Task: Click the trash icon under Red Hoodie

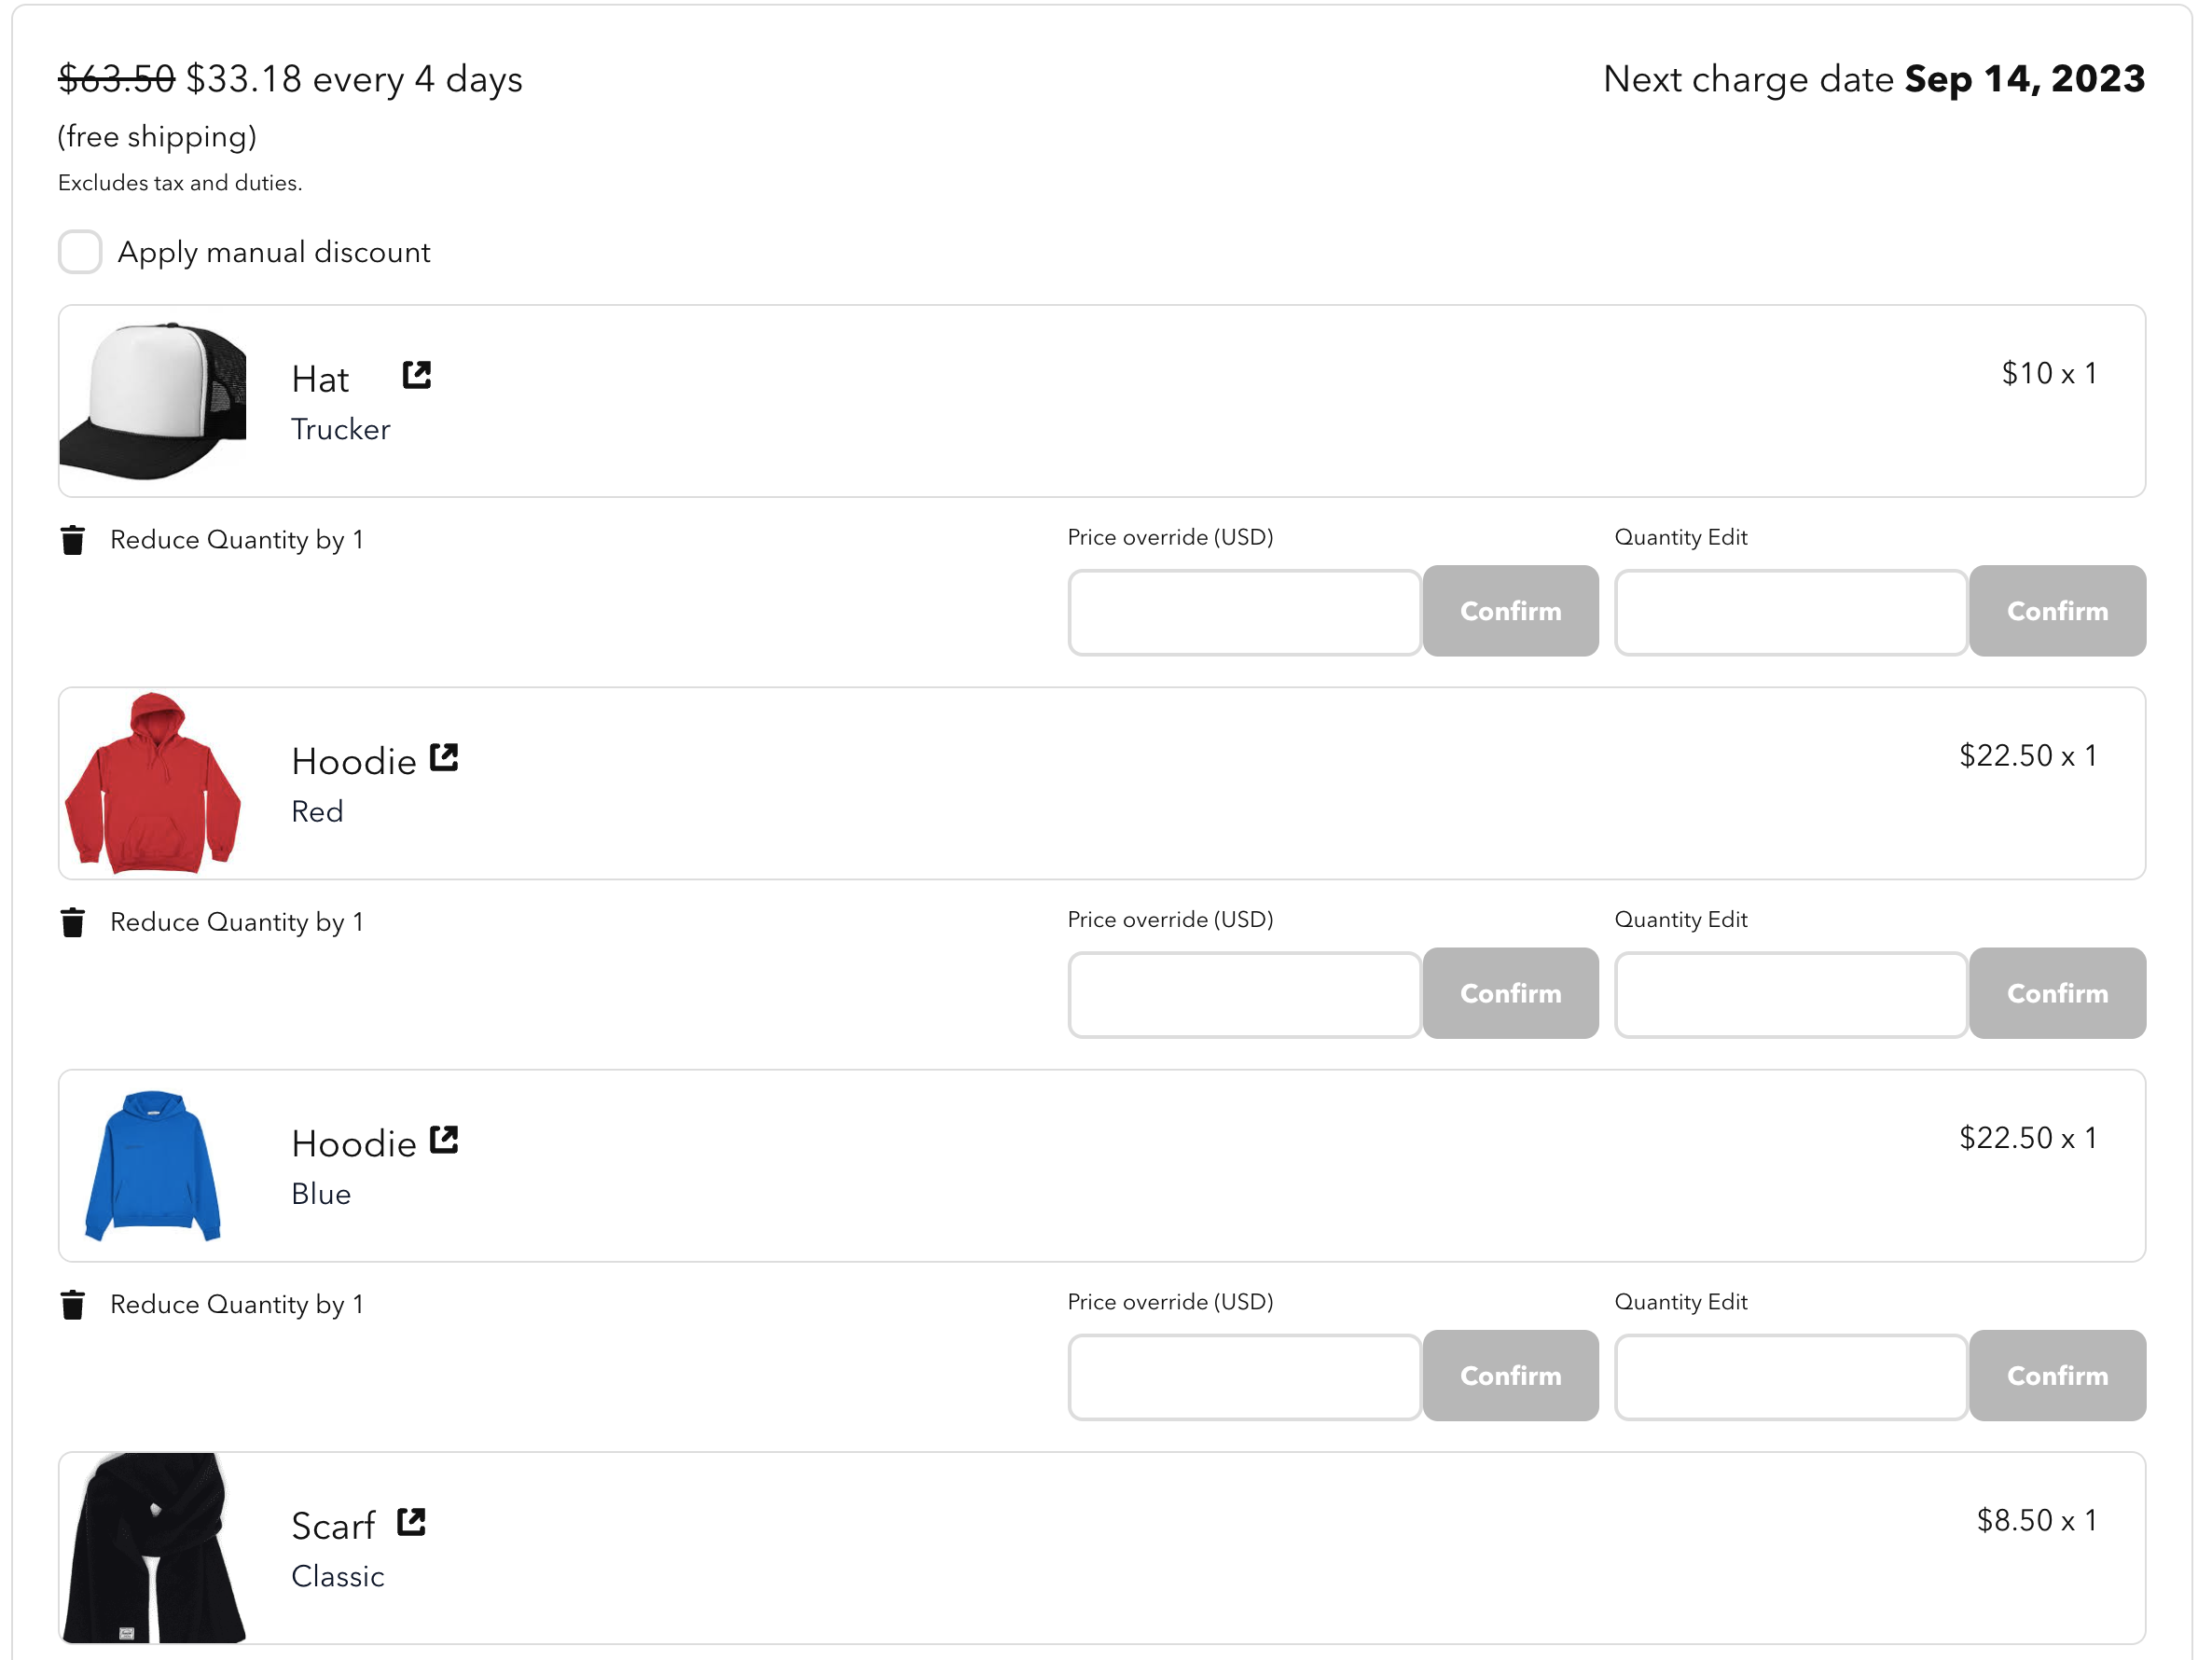Action: tap(72, 922)
